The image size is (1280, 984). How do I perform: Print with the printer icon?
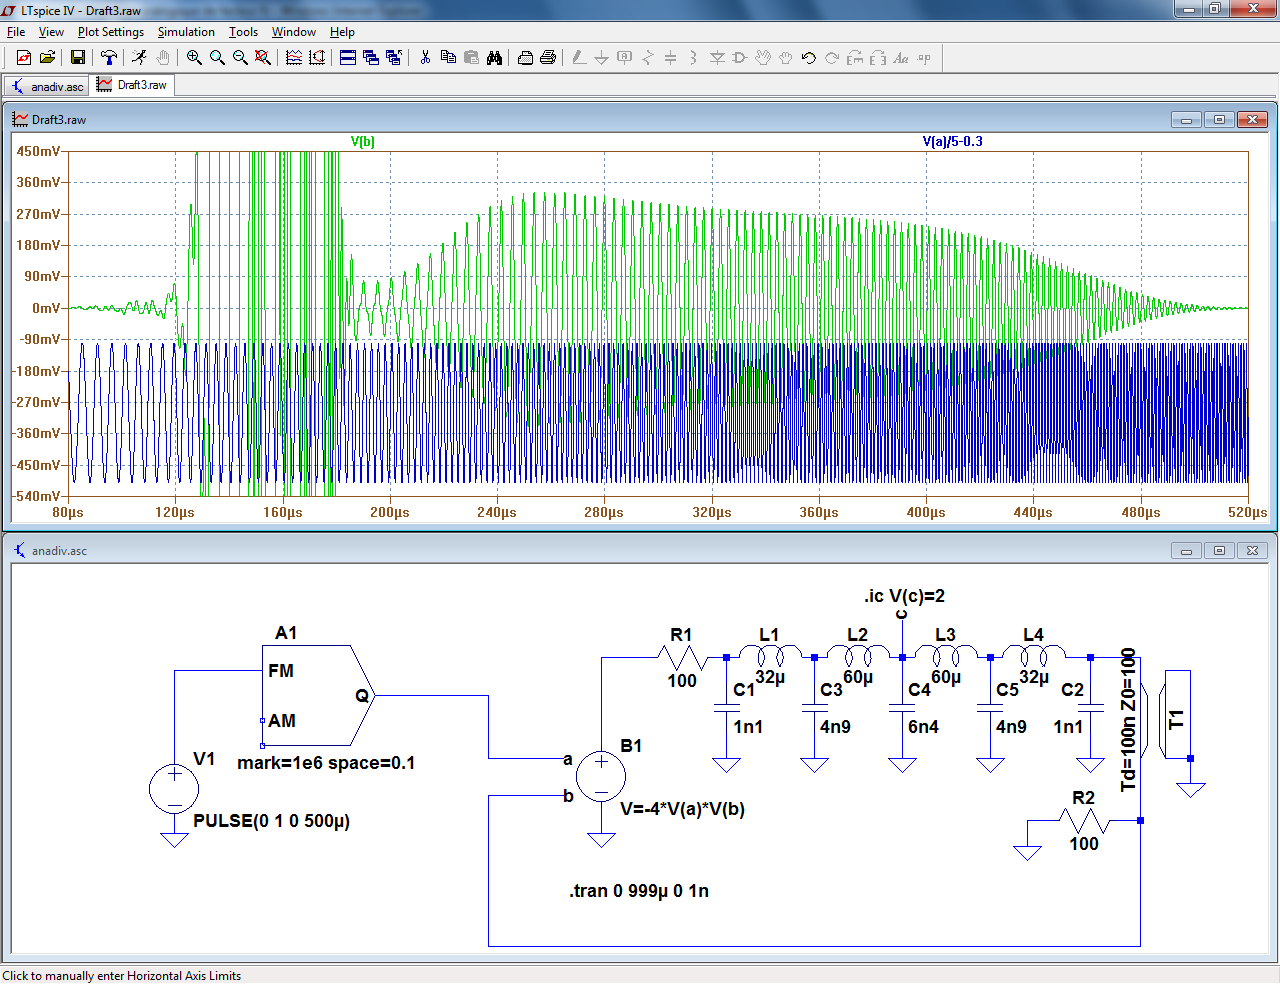548,58
